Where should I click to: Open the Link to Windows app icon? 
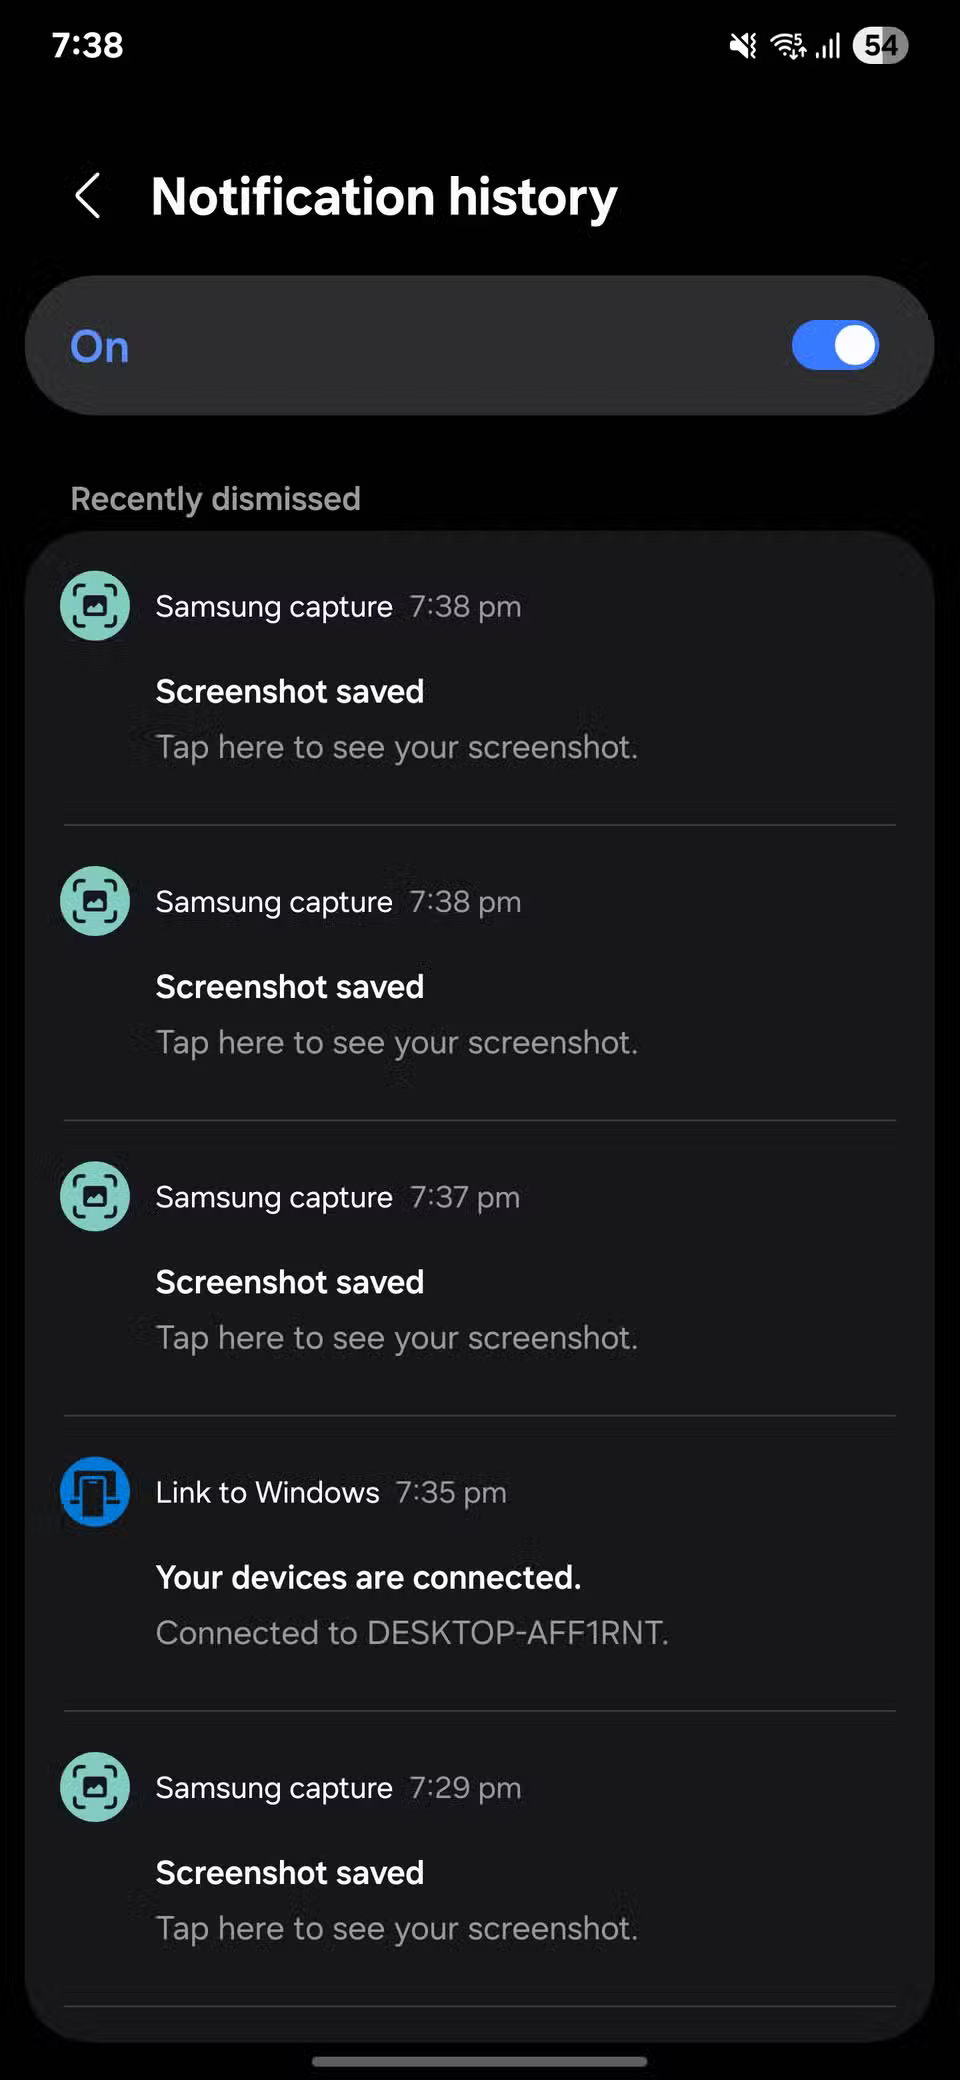tap(94, 1491)
